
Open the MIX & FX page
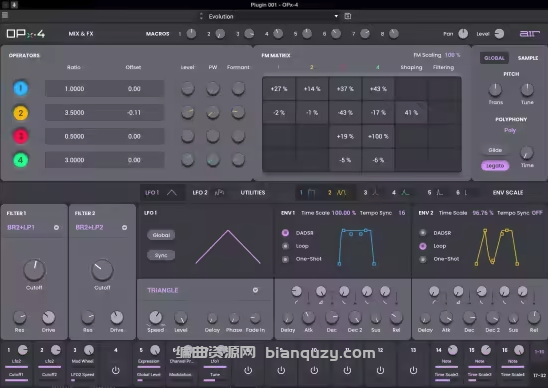click(81, 34)
